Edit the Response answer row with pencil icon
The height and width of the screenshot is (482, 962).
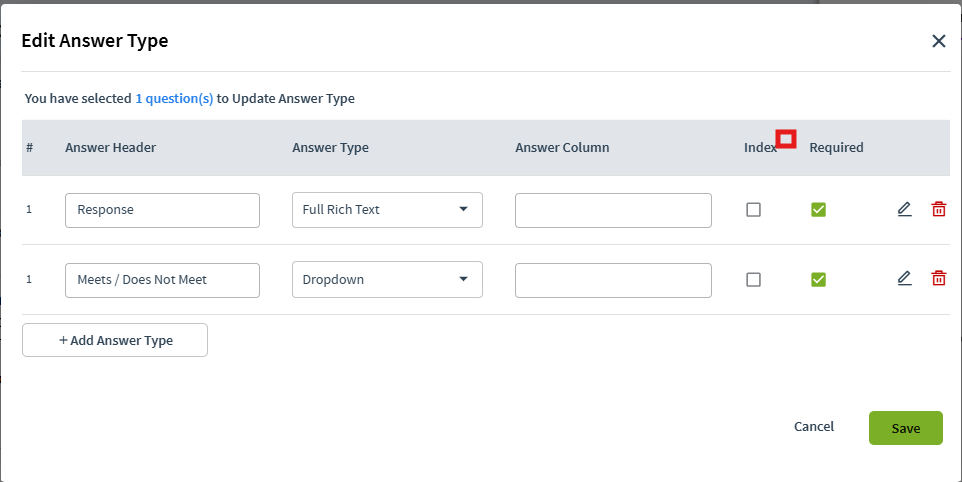(x=904, y=210)
